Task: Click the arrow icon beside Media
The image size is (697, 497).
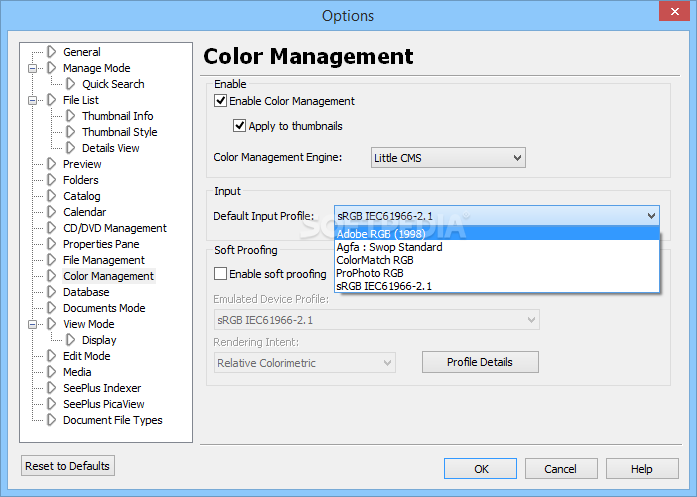Action: (x=52, y=372)
